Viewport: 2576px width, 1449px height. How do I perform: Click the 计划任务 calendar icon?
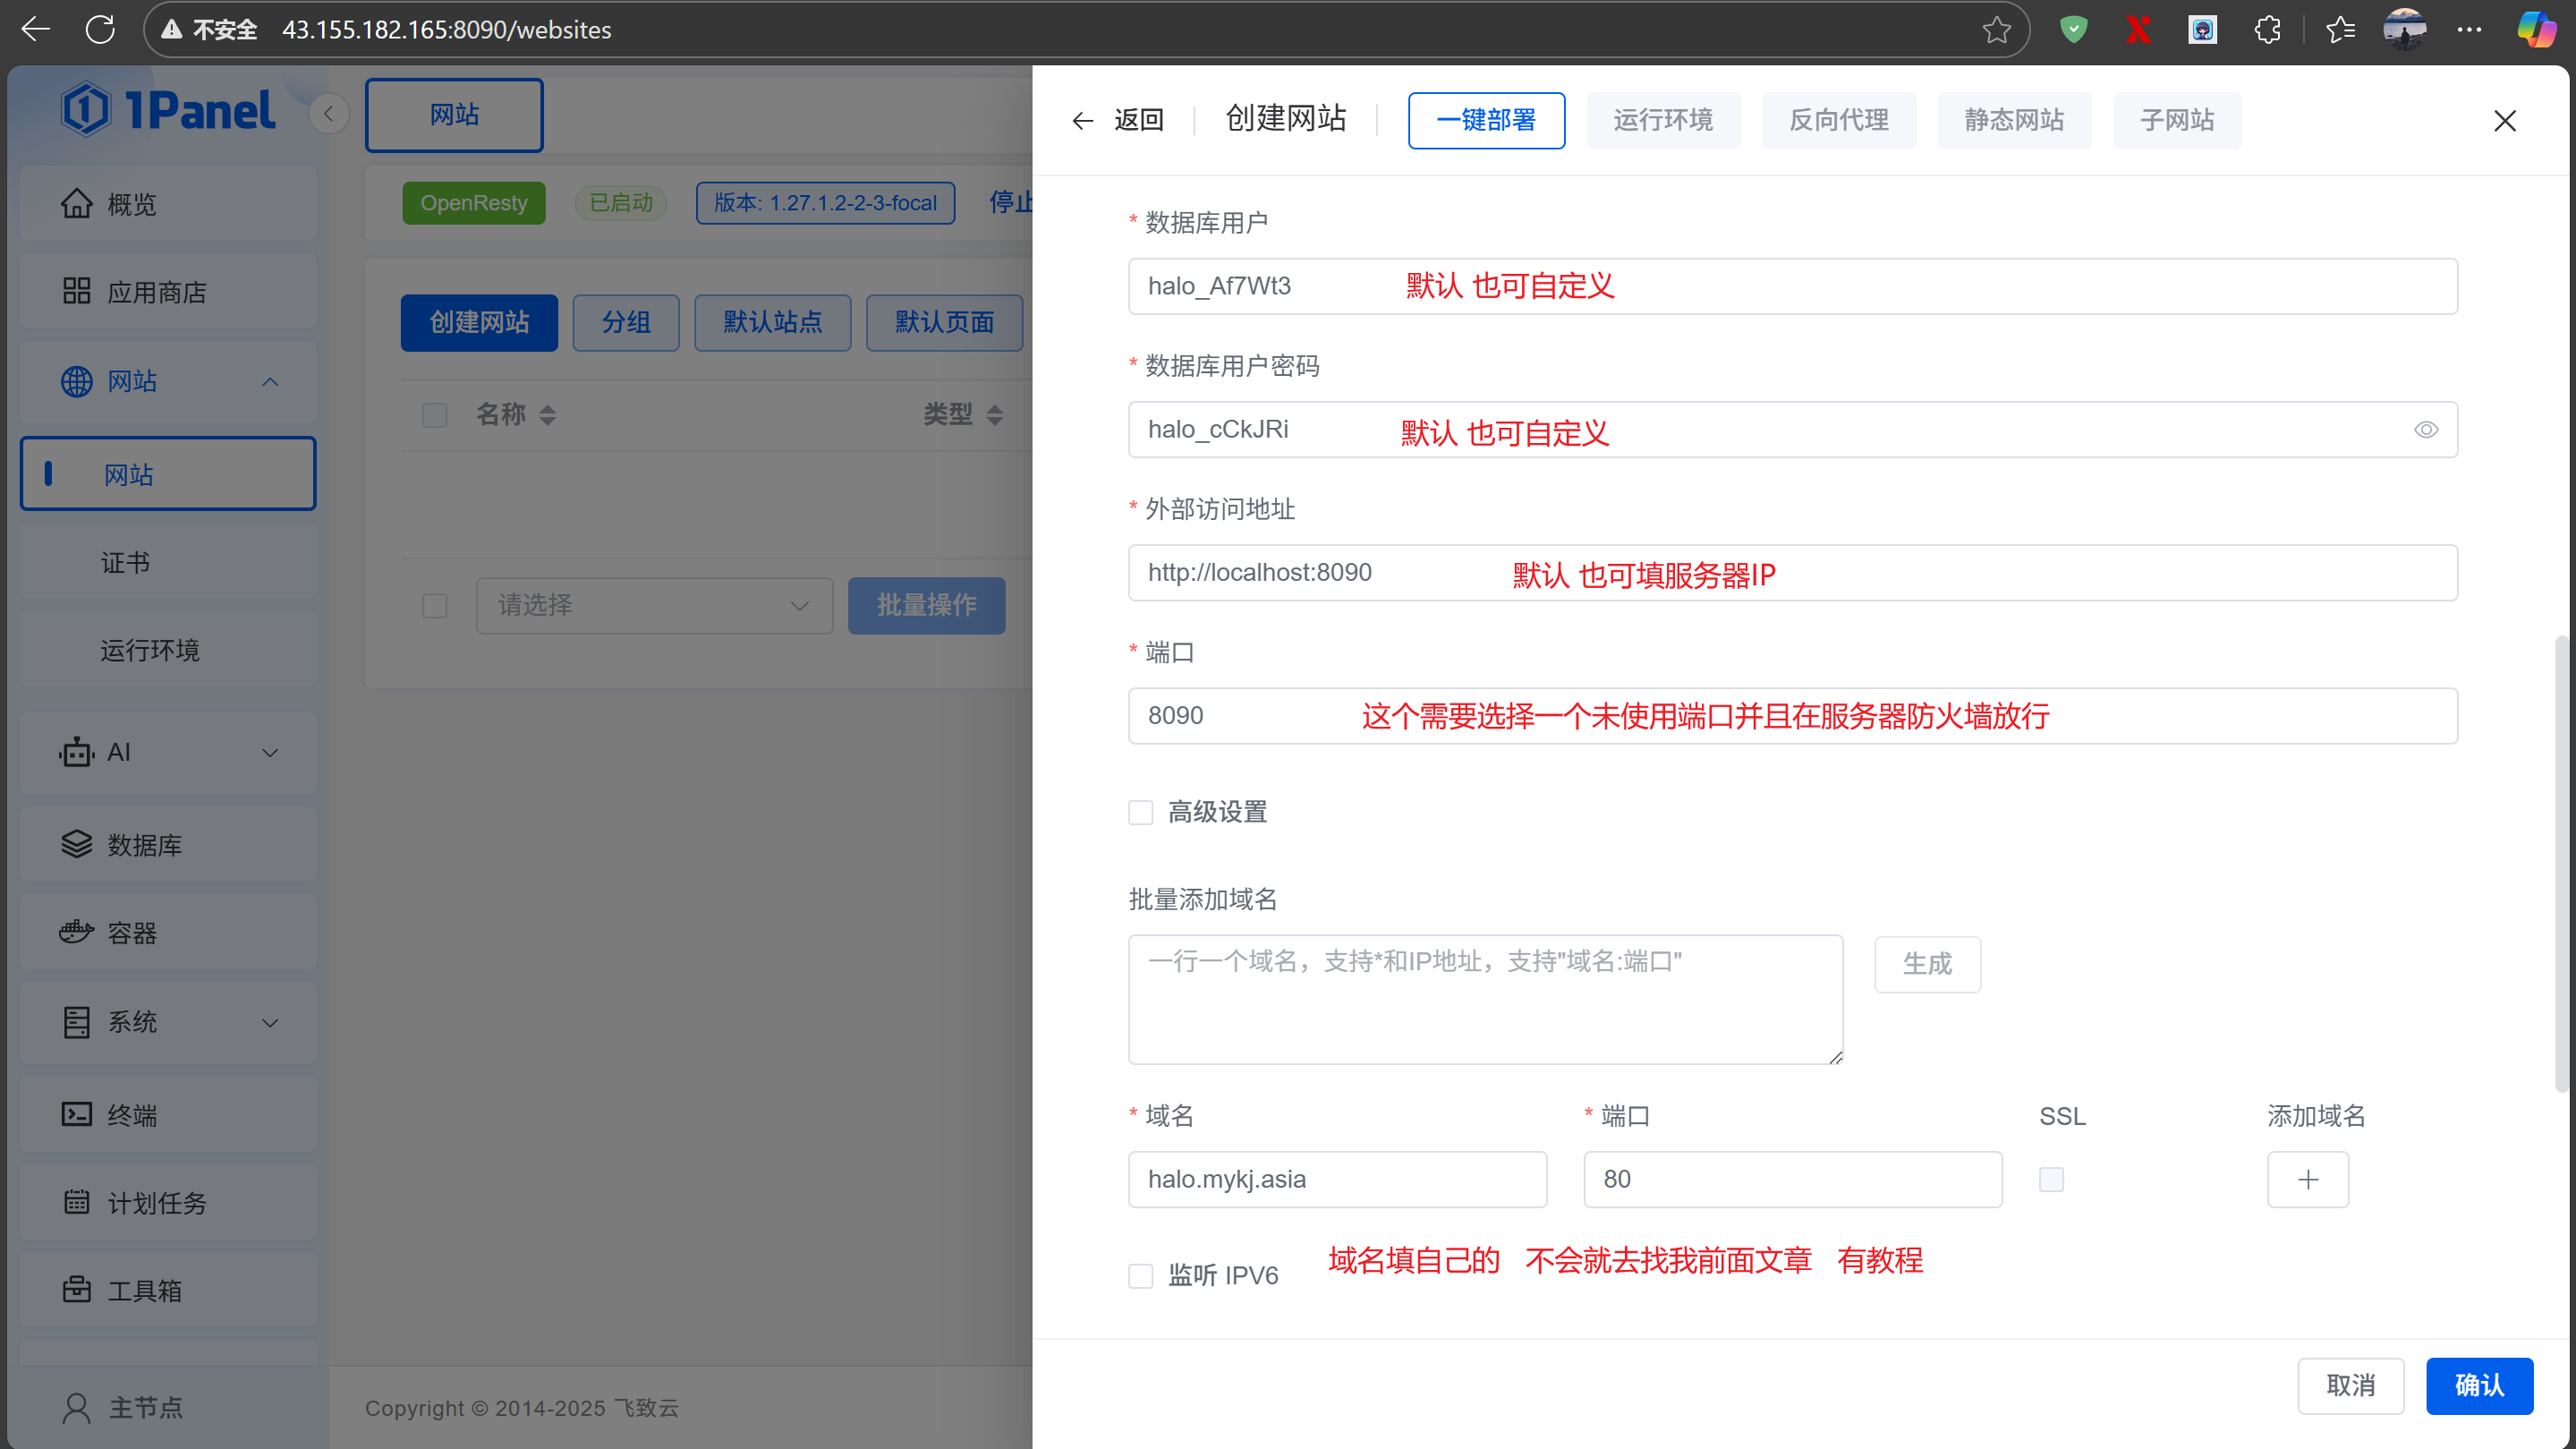[76, 1202]
